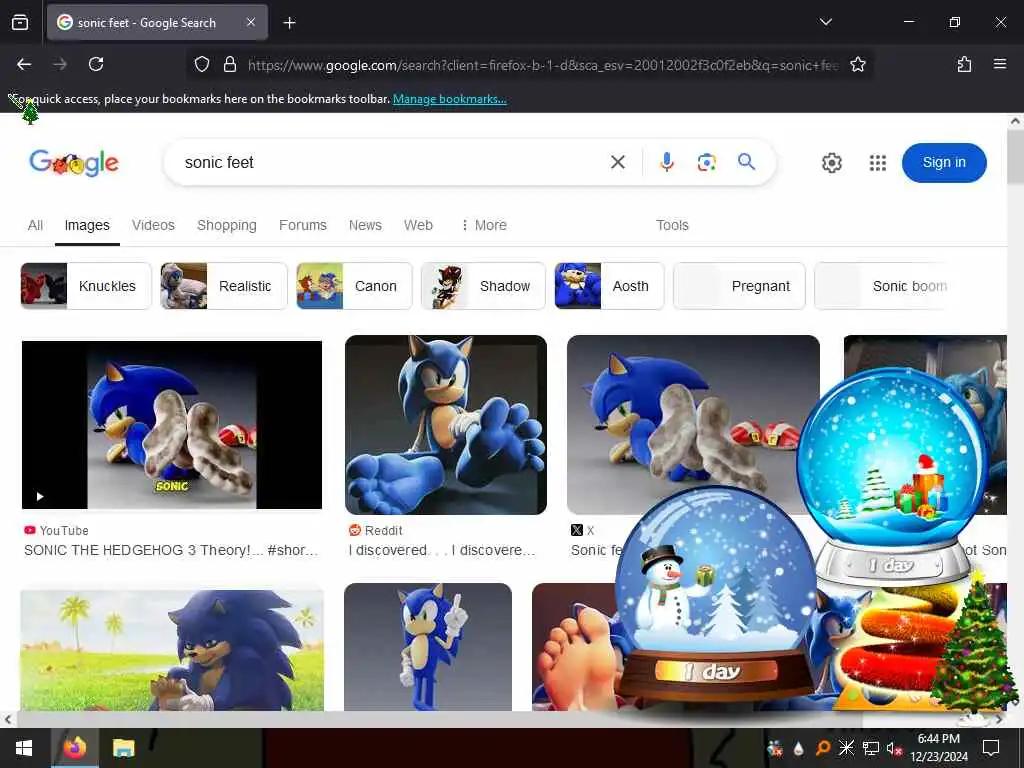Filter images by Realistic chip

(224, 286)
